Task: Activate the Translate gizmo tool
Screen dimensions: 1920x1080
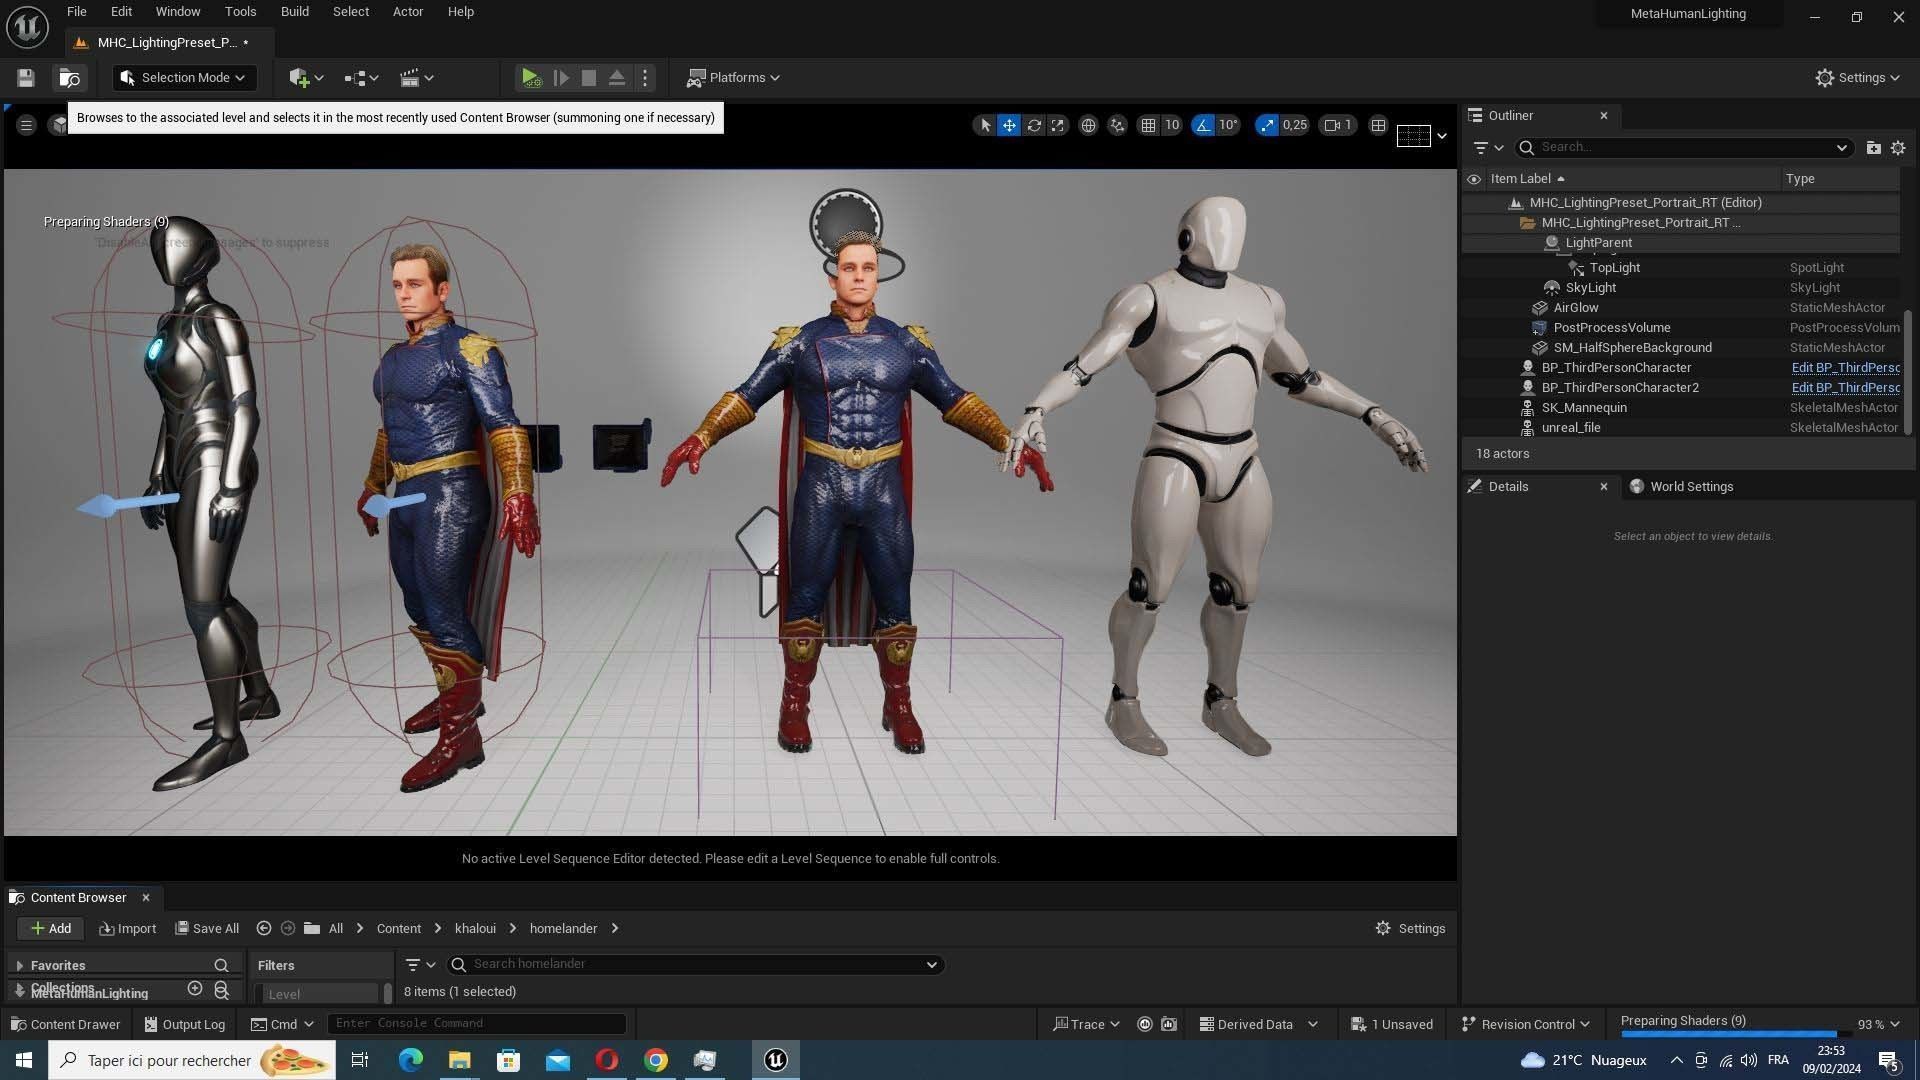Action: point(1009,125)
